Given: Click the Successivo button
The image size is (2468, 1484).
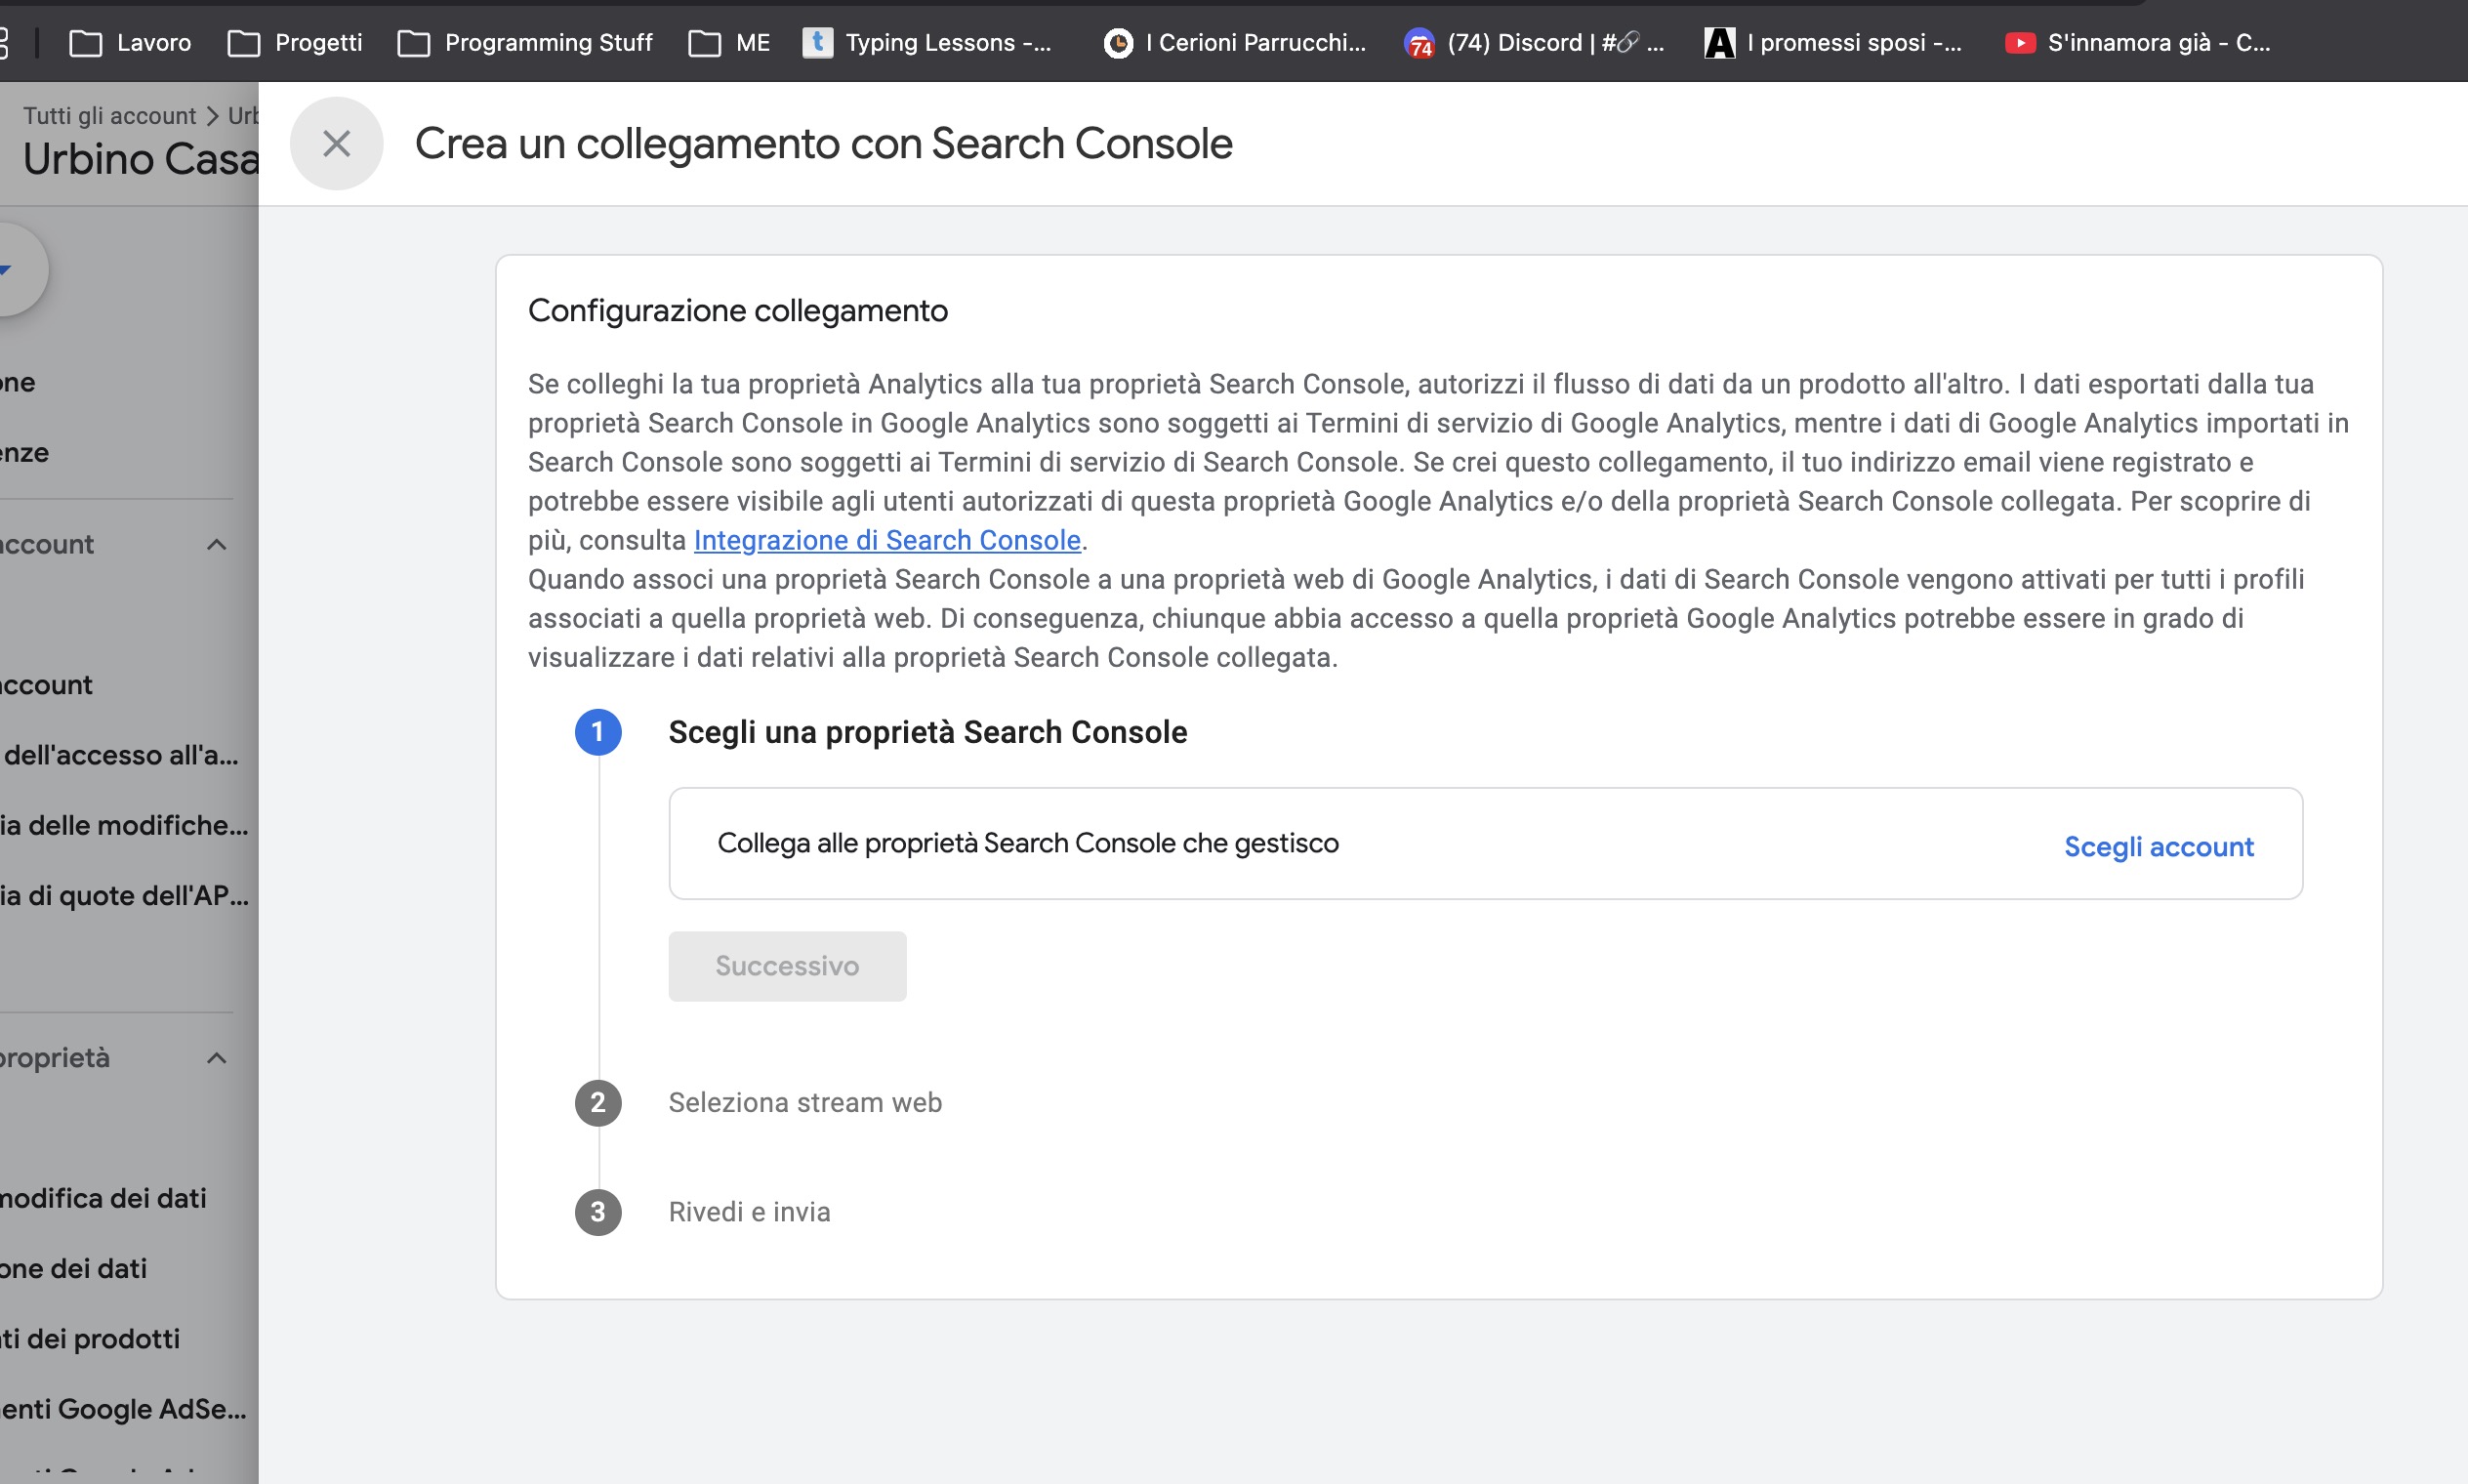Looking at the screenshot, I should pyautogui.click(x=787, y=966).
